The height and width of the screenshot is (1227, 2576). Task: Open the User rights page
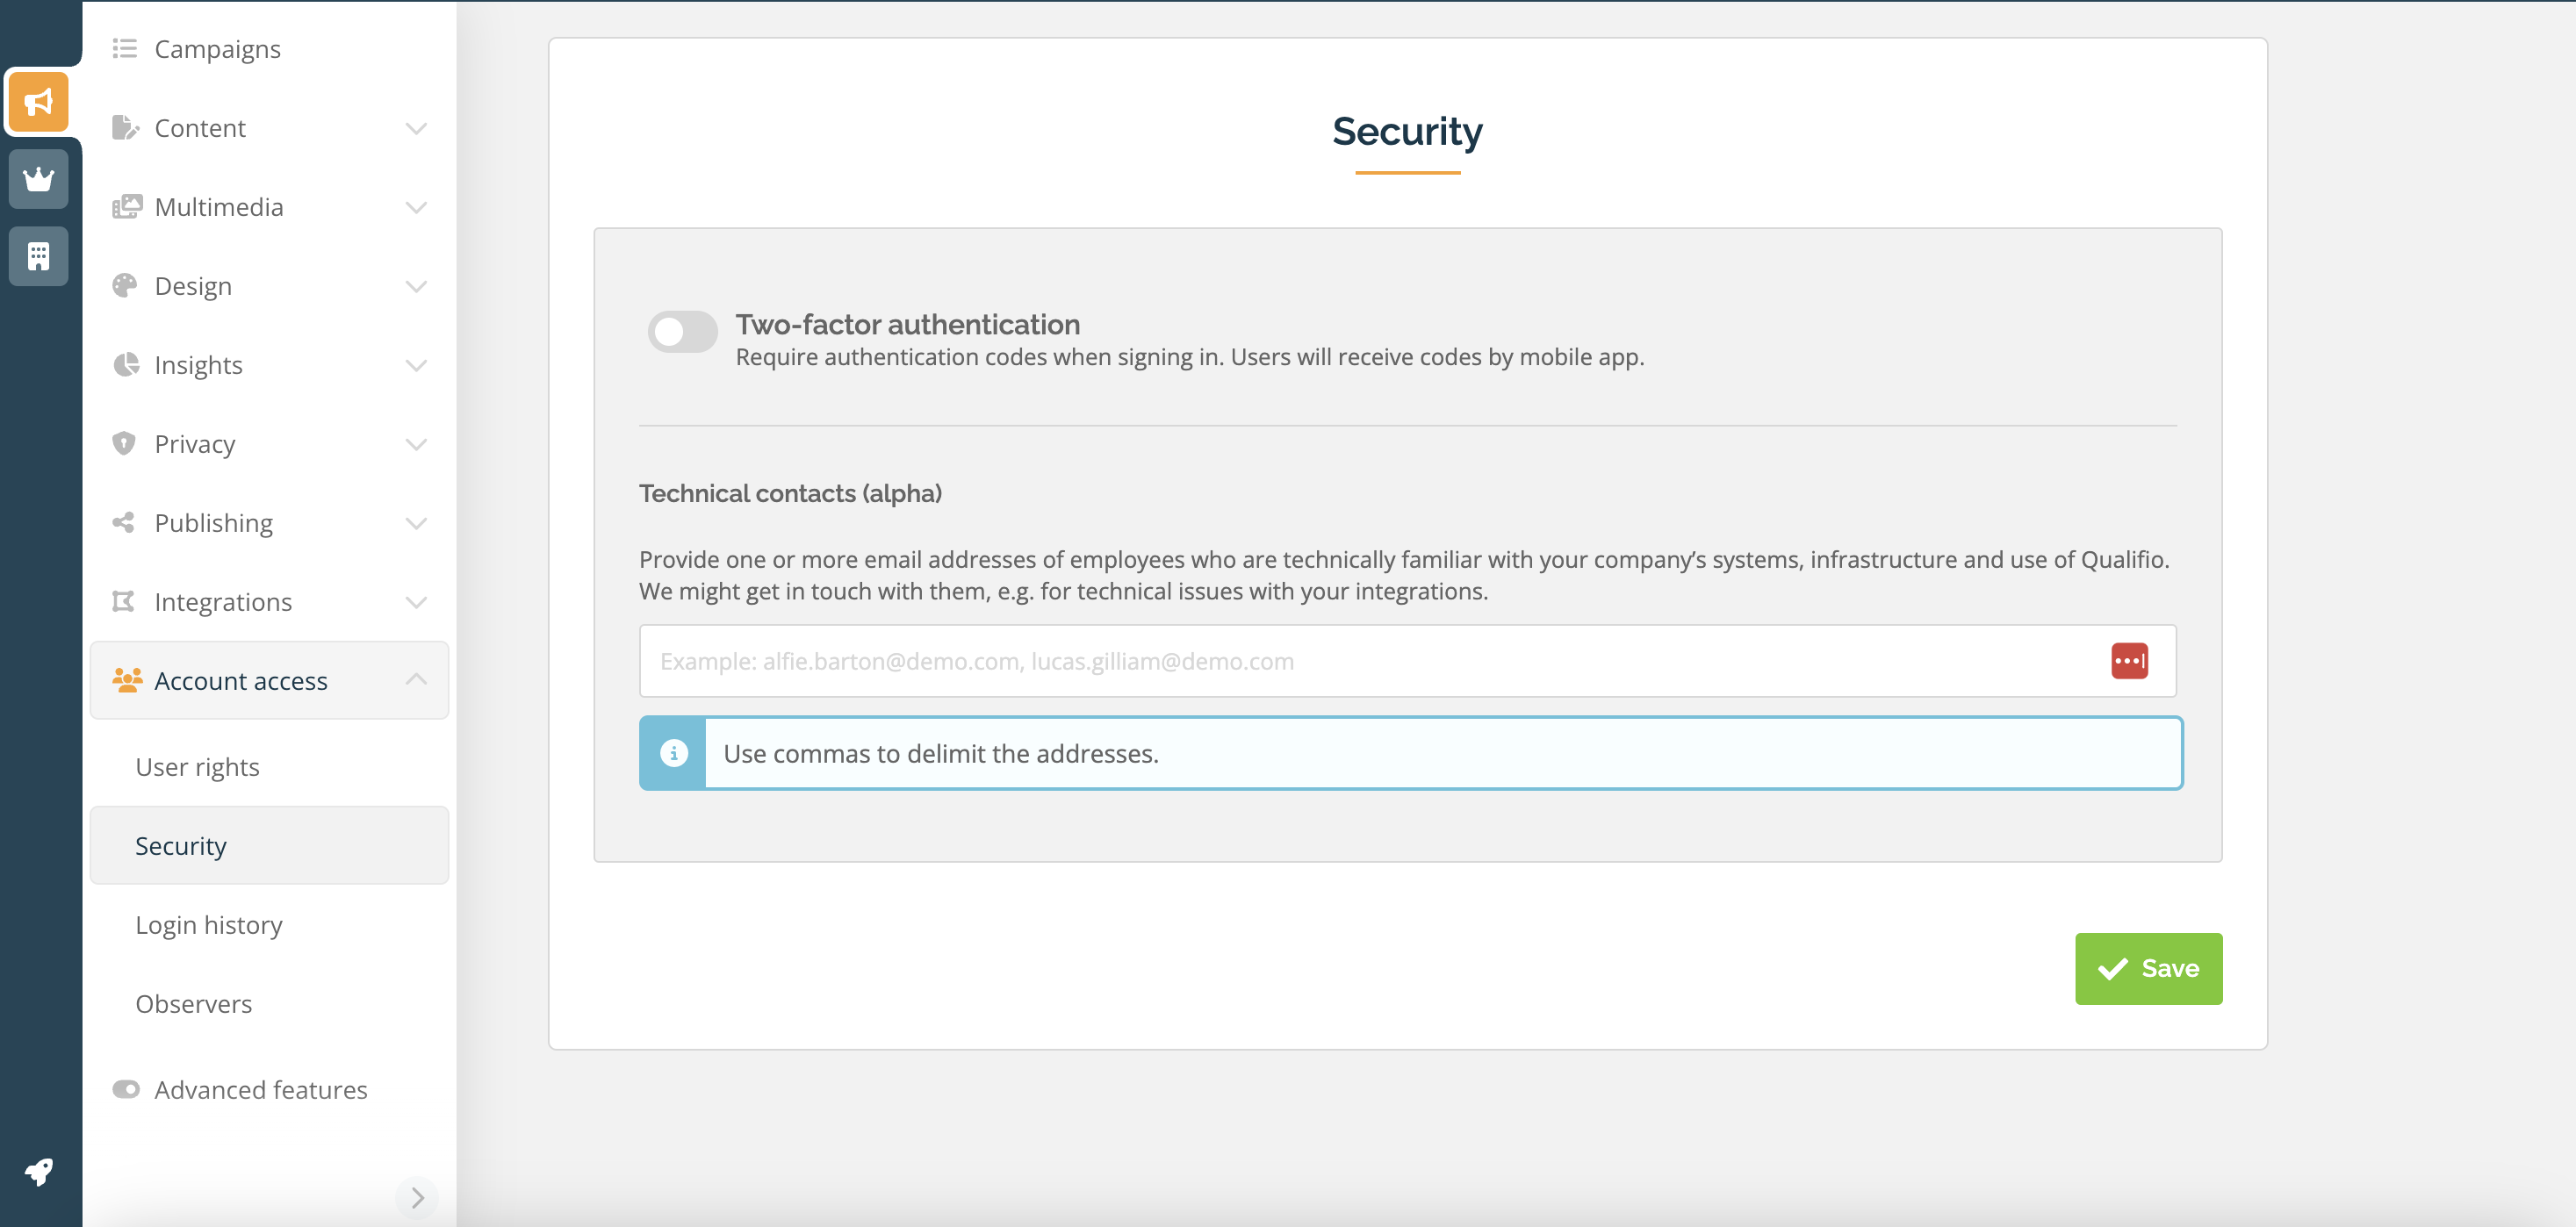coord(198,767)
